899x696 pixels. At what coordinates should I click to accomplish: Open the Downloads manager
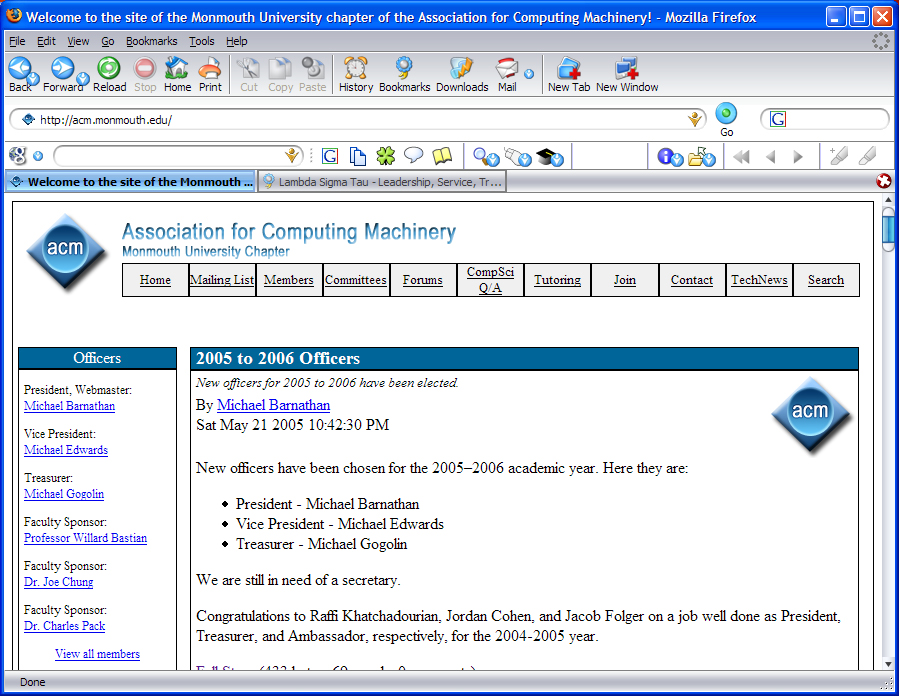[x=461, y=70]
